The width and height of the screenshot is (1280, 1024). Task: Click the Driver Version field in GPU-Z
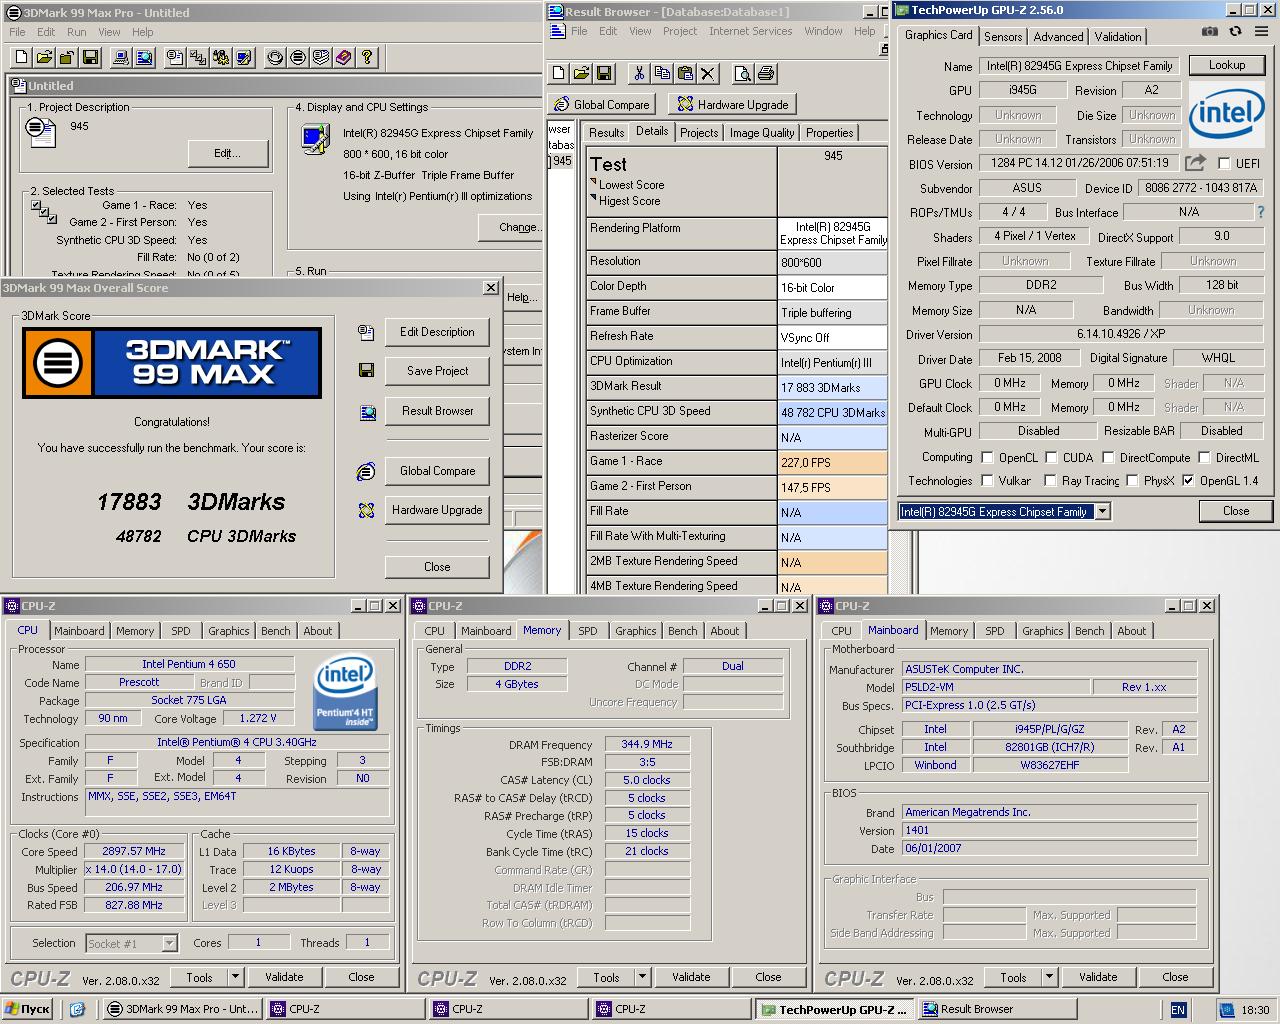tap(1121, 335)
